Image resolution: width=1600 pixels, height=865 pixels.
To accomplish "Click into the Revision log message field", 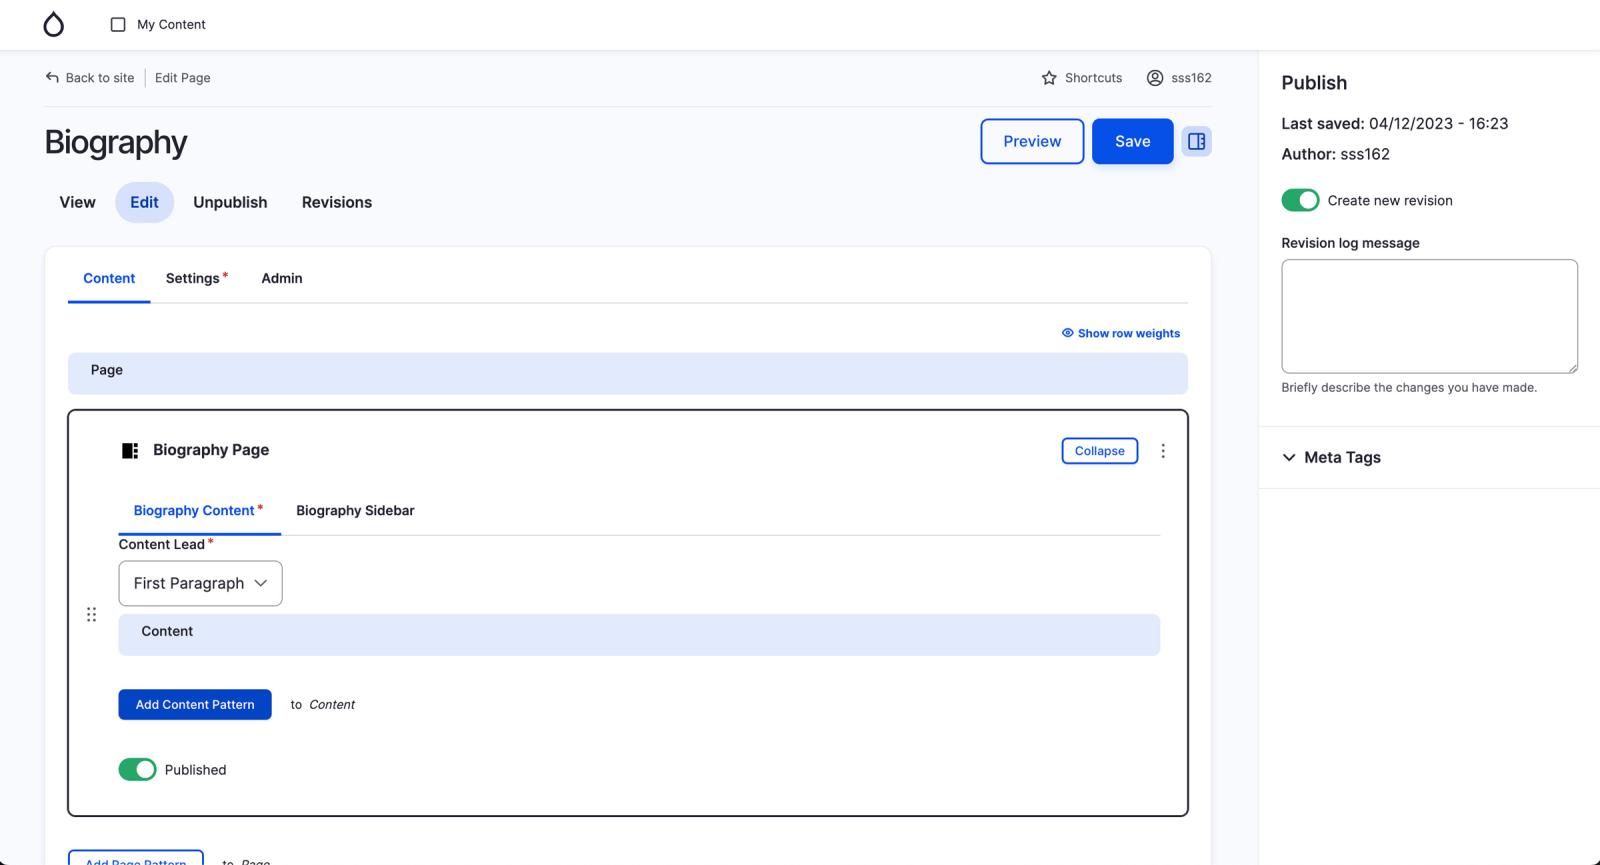I will click(x=1429, y=316).
